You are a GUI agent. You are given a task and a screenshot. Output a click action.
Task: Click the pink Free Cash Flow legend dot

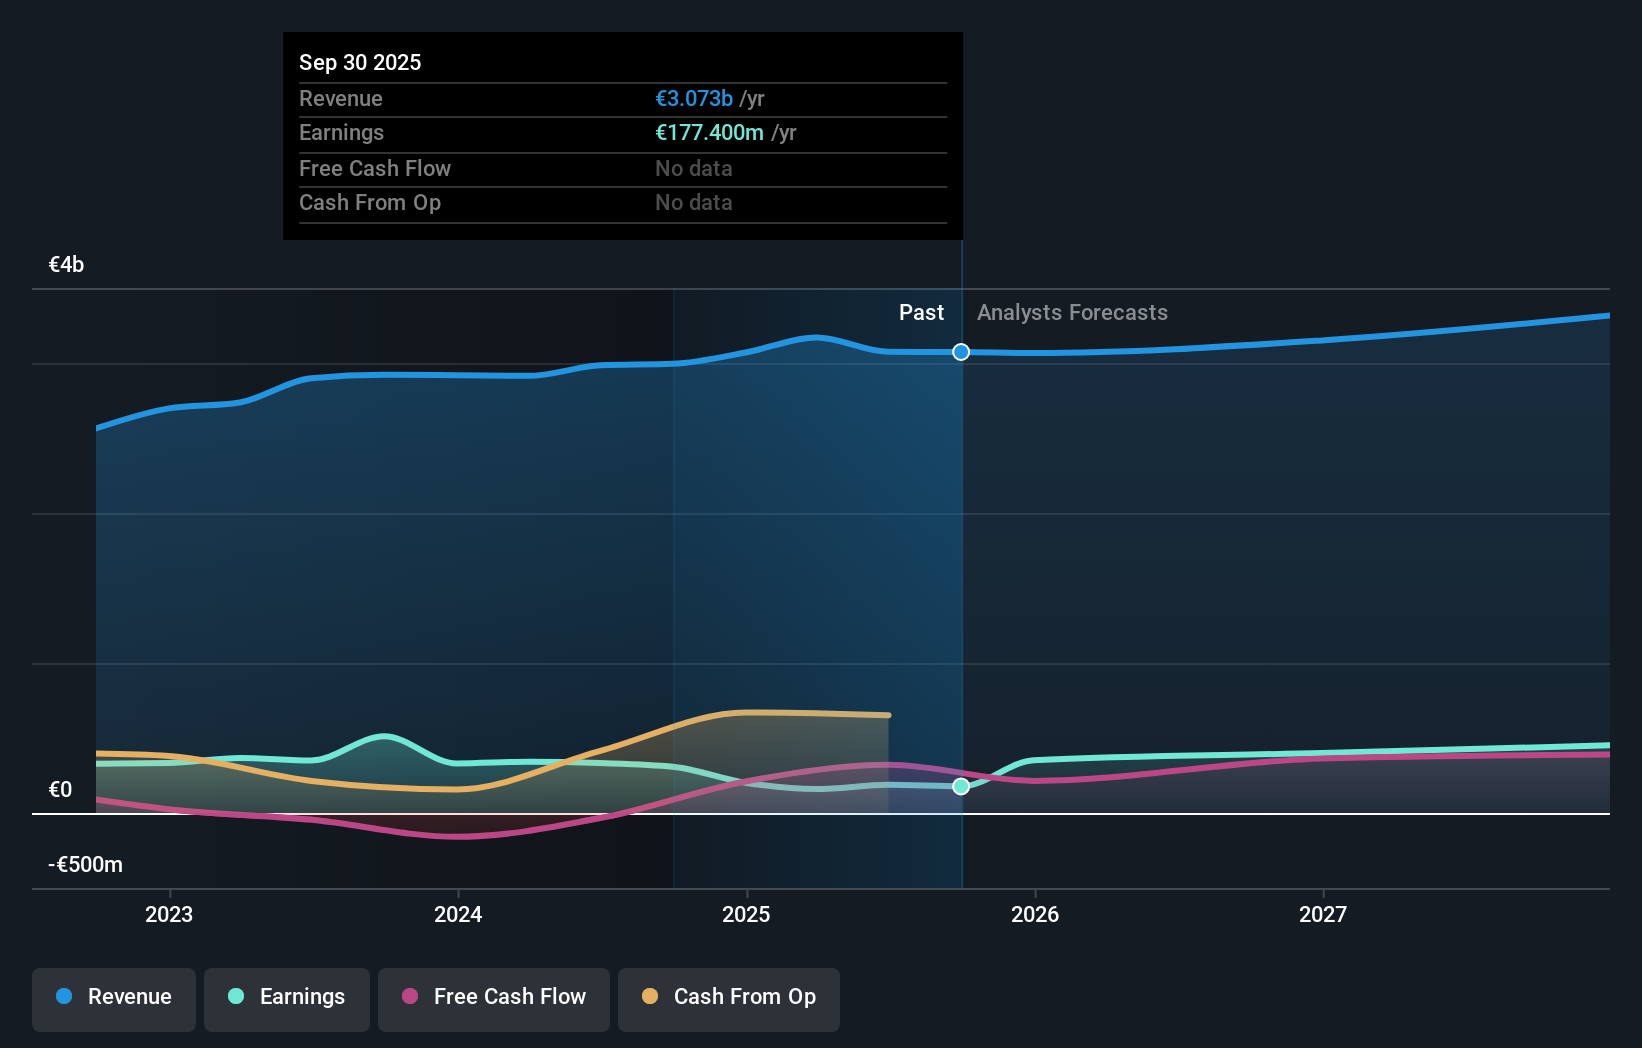coord(409,997)
